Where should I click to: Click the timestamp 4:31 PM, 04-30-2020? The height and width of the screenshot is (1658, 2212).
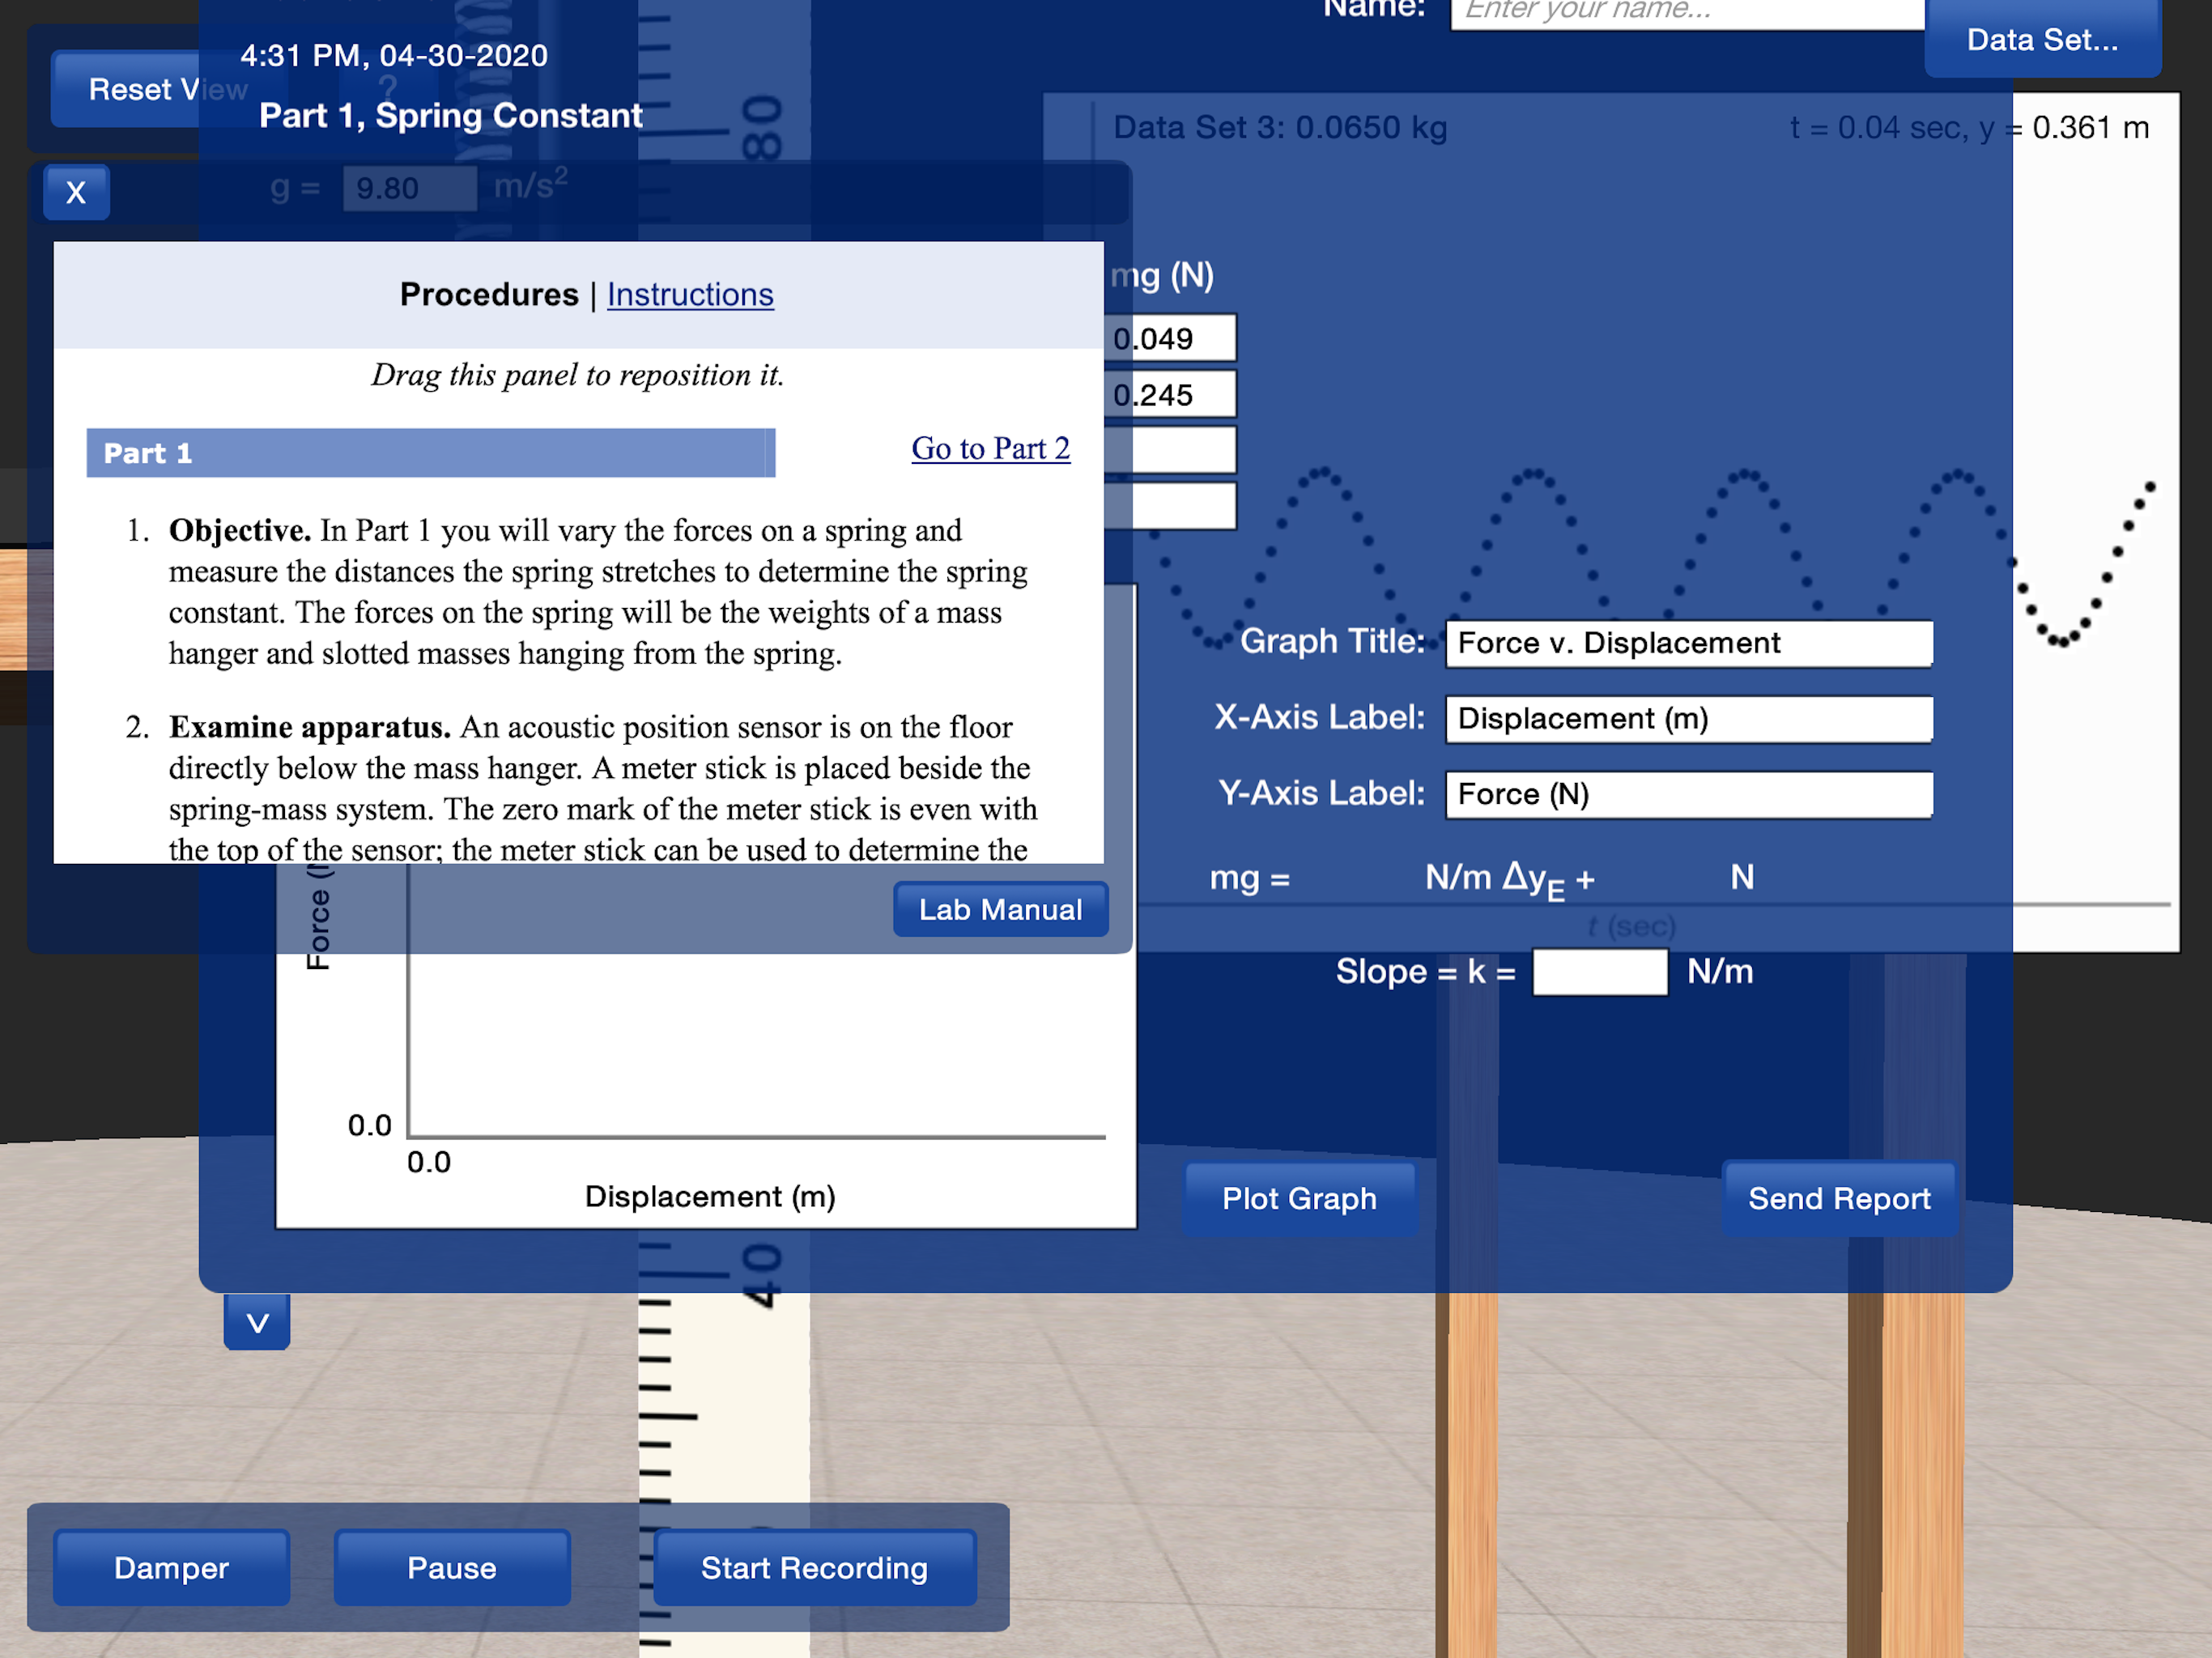coord(394,55)
